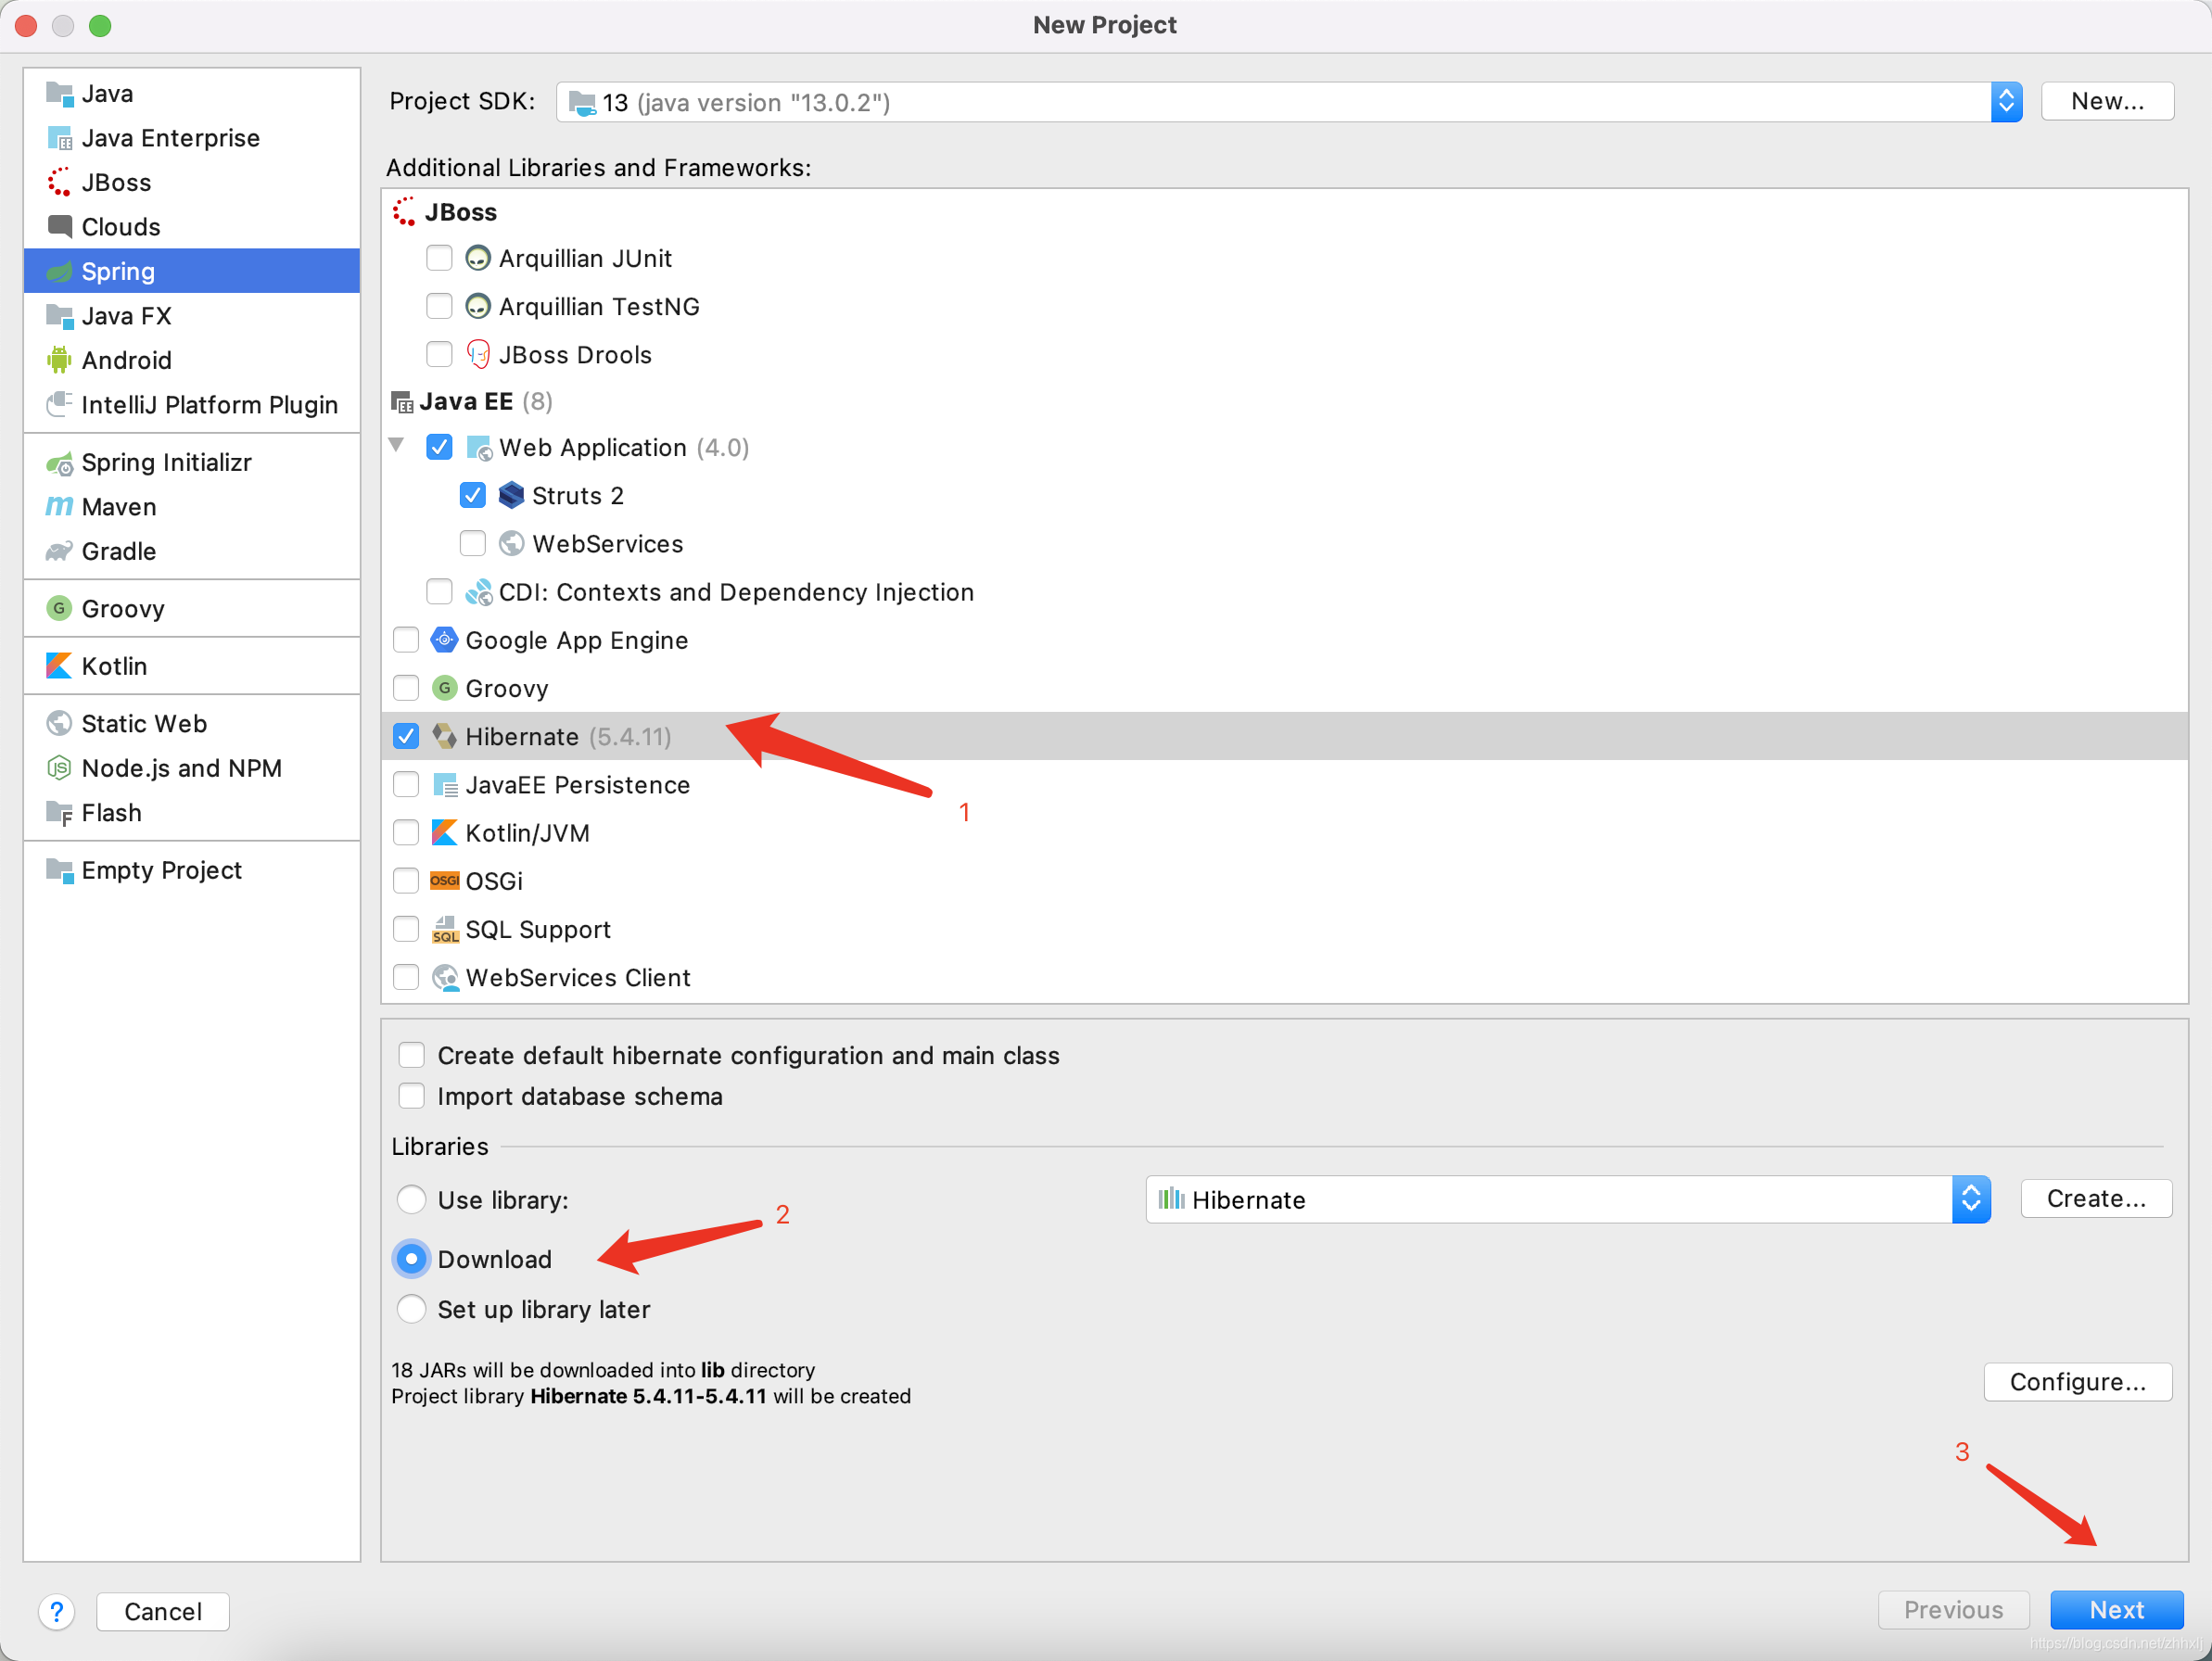Switch to Java Enterprise project category

click(170, 138)
